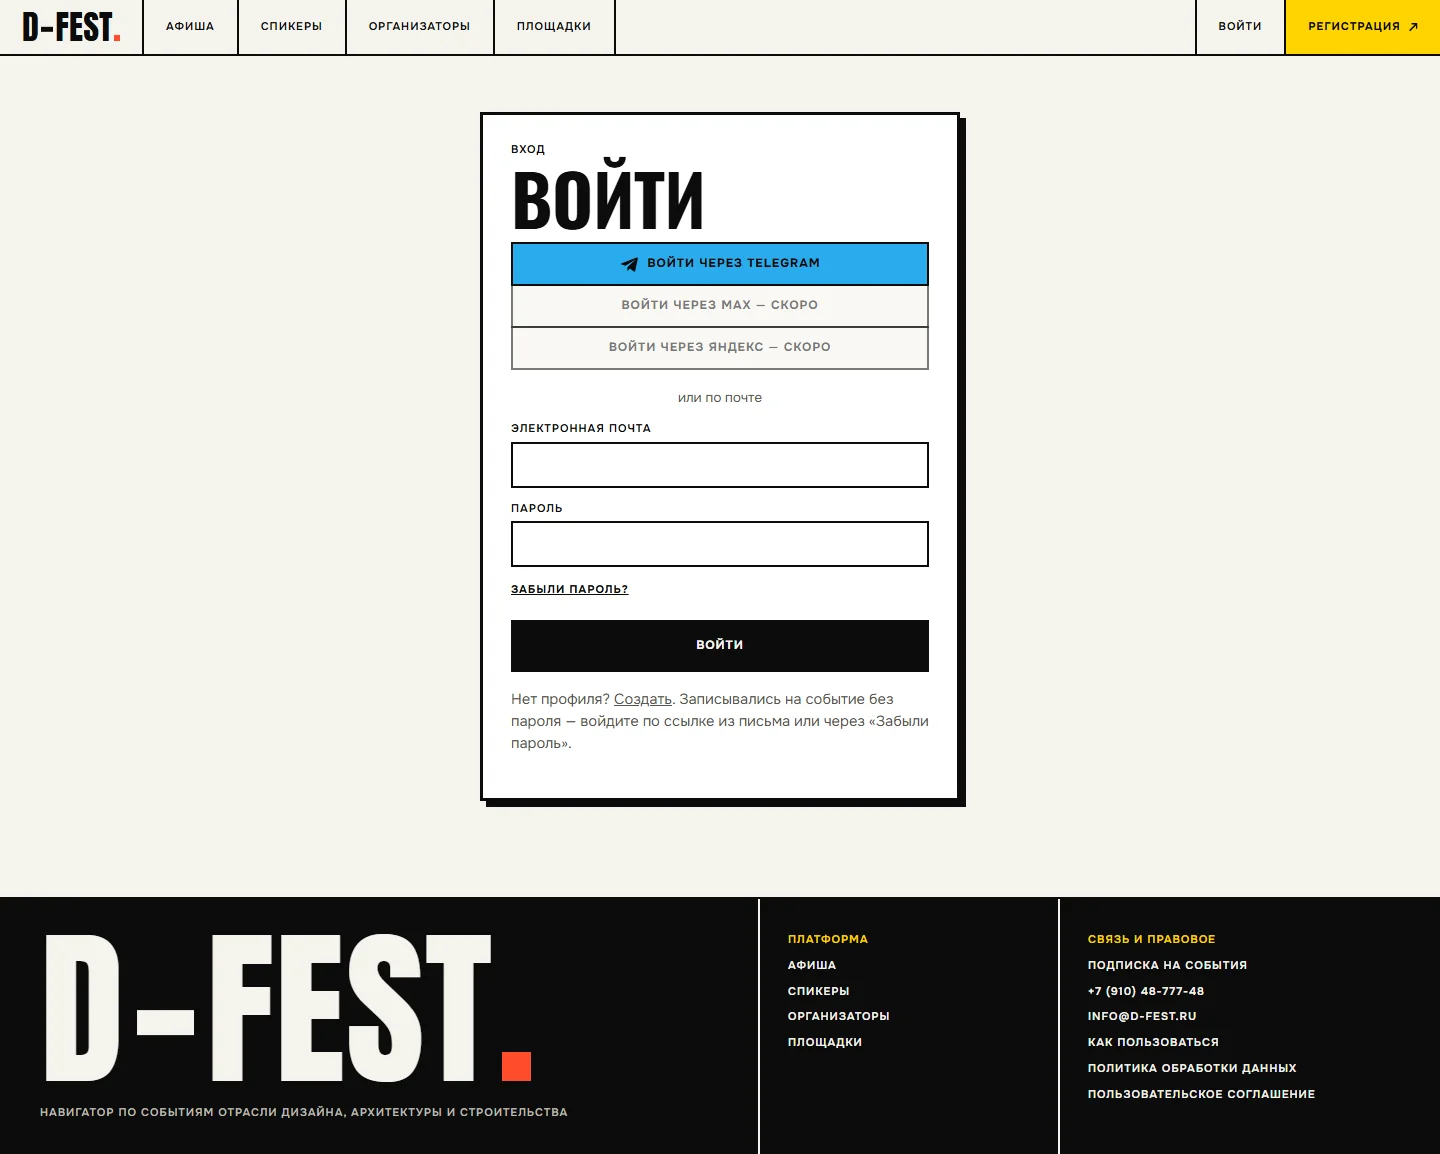This screenshot has width=1440, height=1154.
Task: Submit with the black Войти button
Action: click(720, 646)
